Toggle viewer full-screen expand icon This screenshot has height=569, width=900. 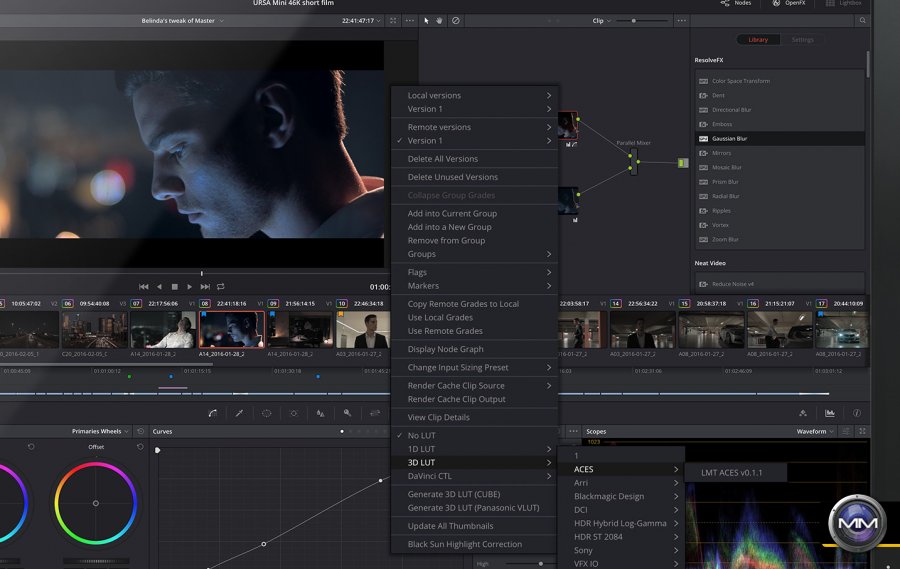[x=393, y=21]
